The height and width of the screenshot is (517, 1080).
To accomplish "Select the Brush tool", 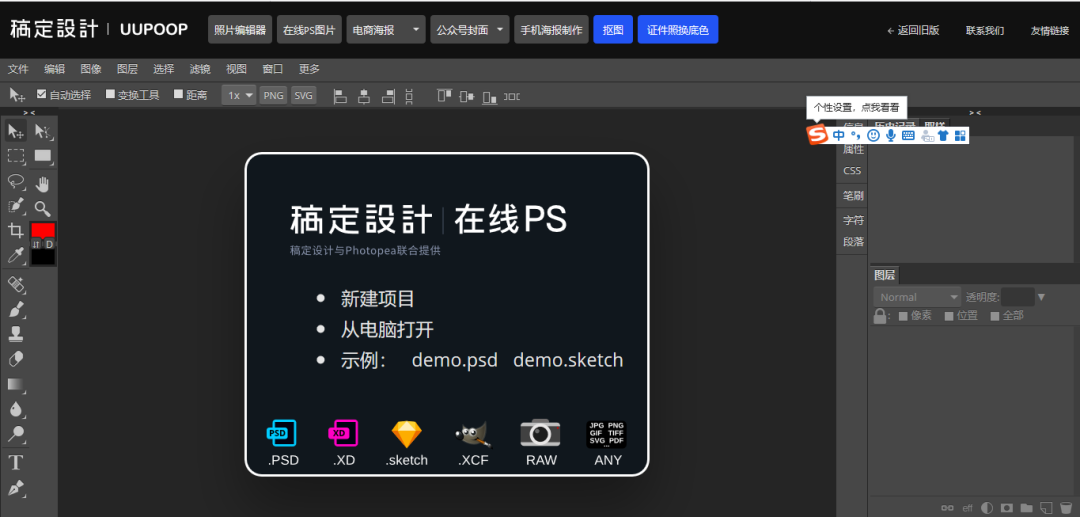I will tap(16, 309).
